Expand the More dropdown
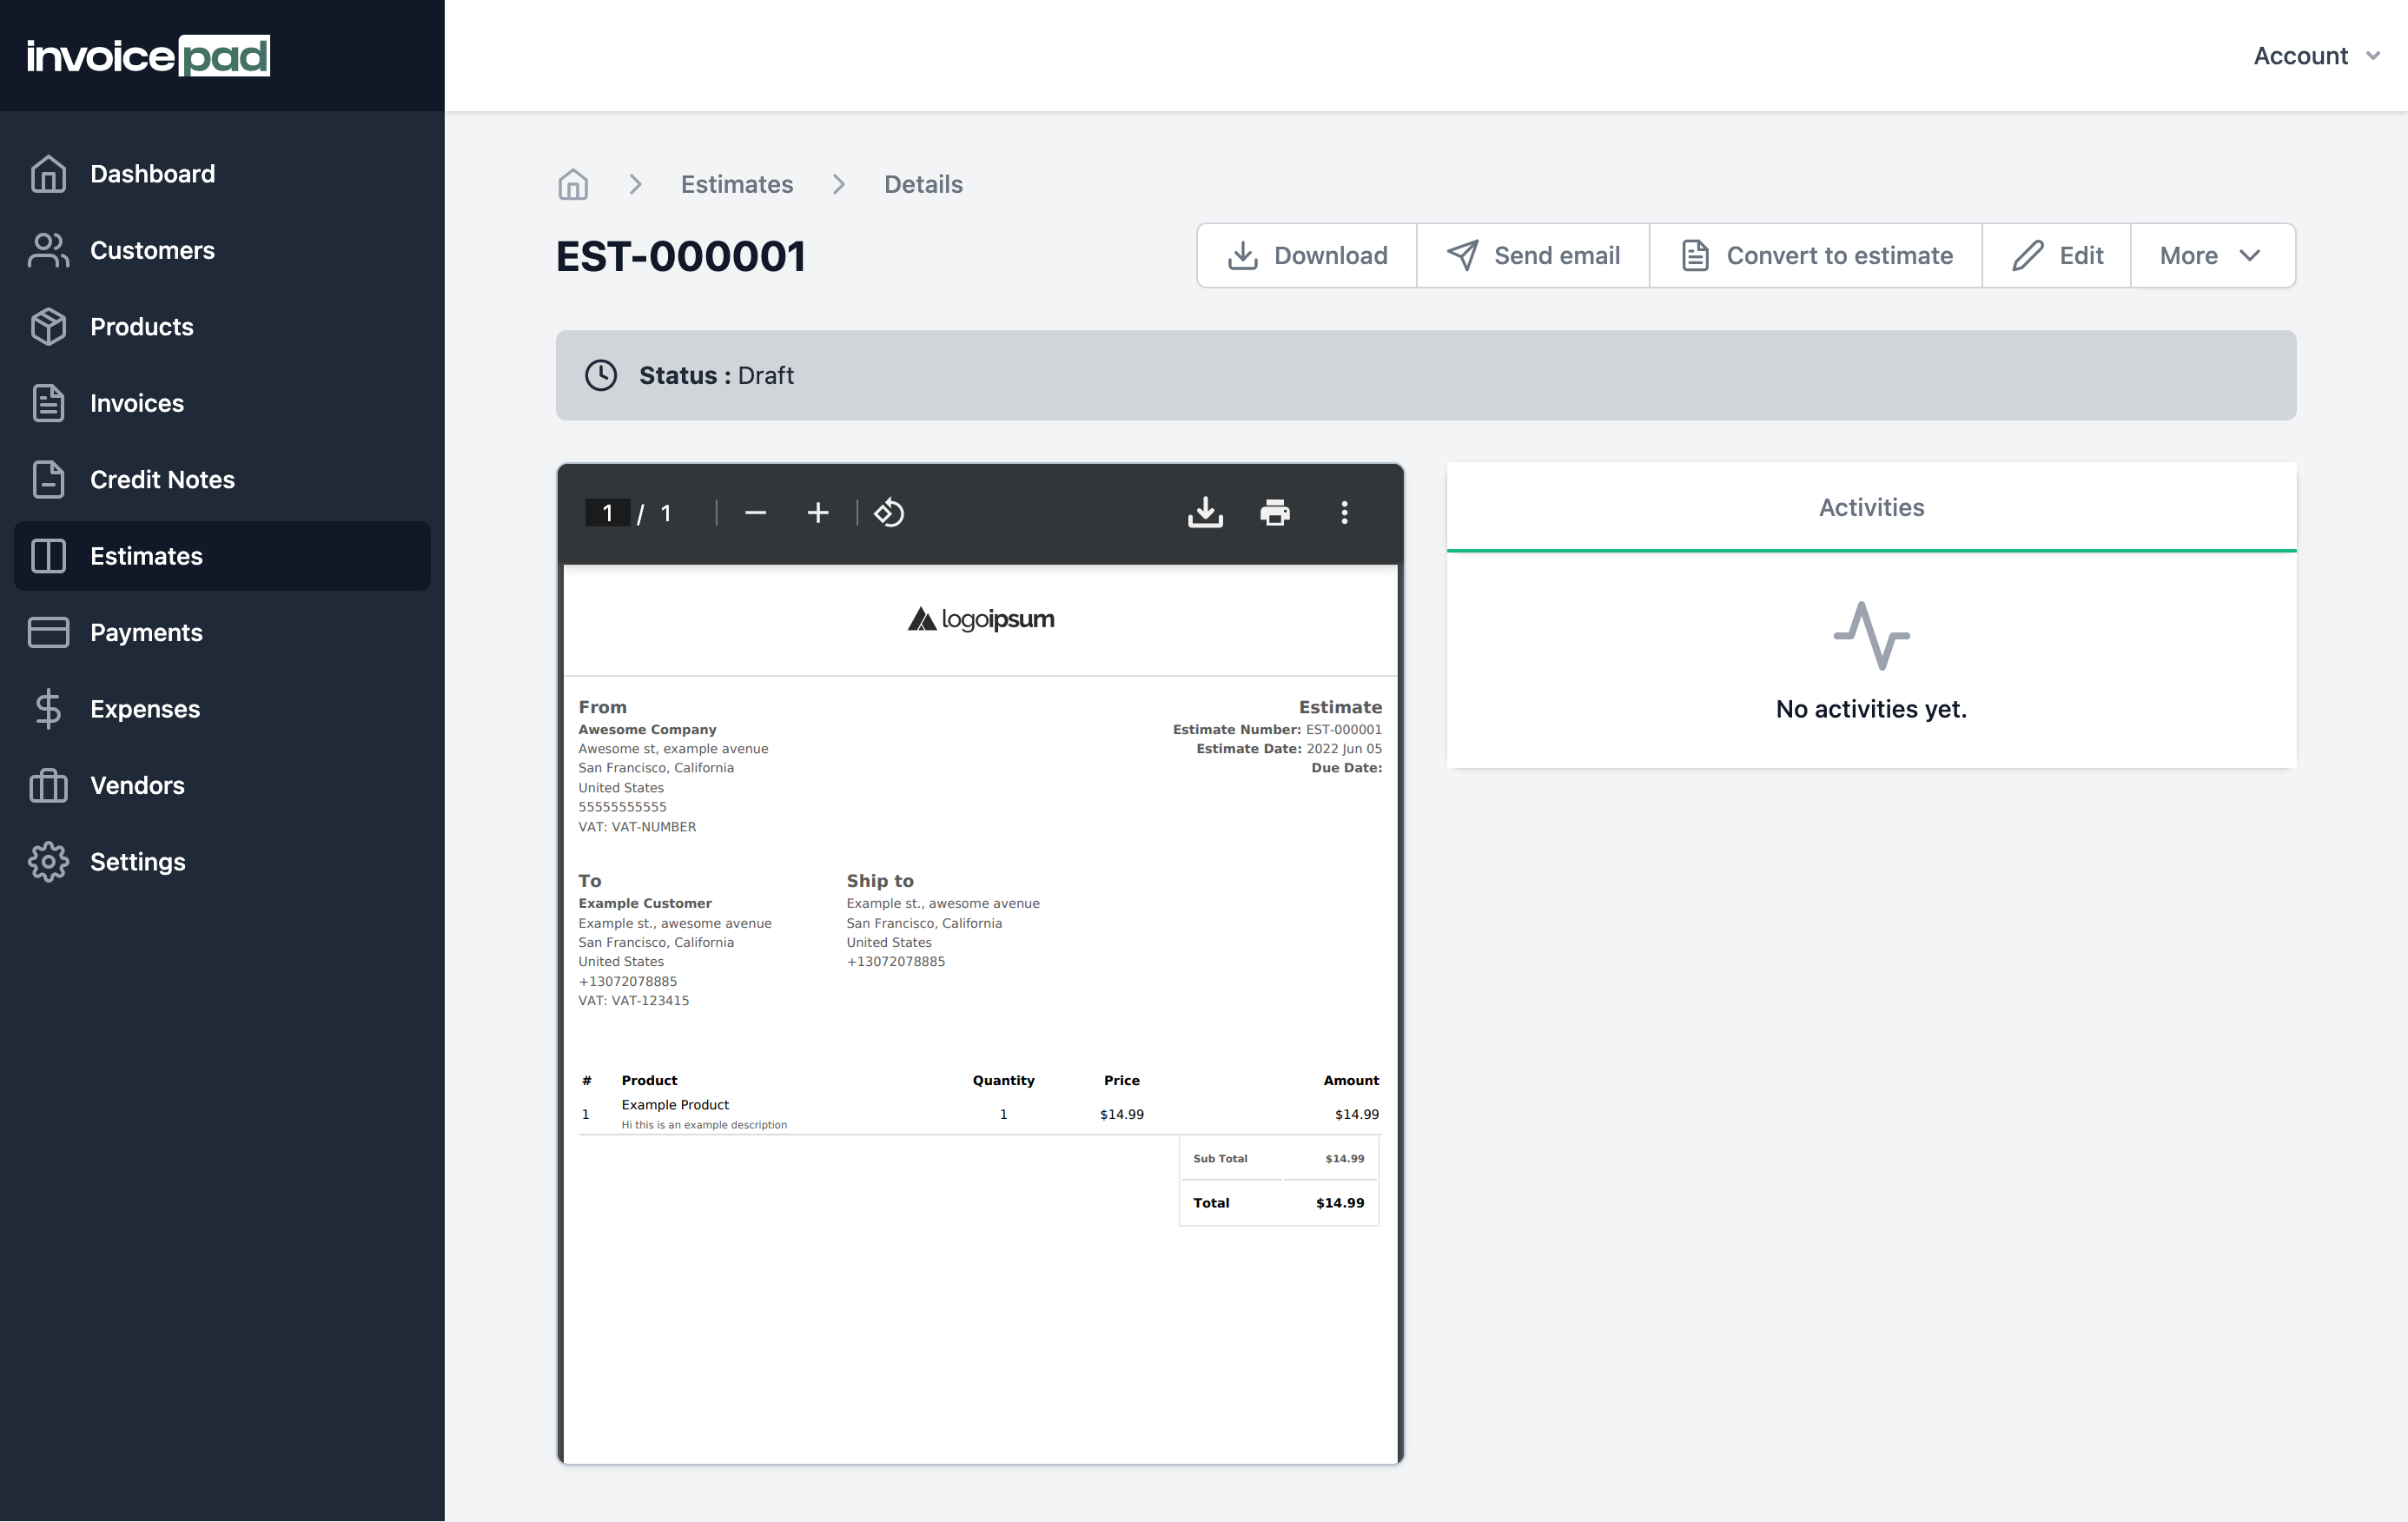 pyautogui.click(x=2213, y=256)
